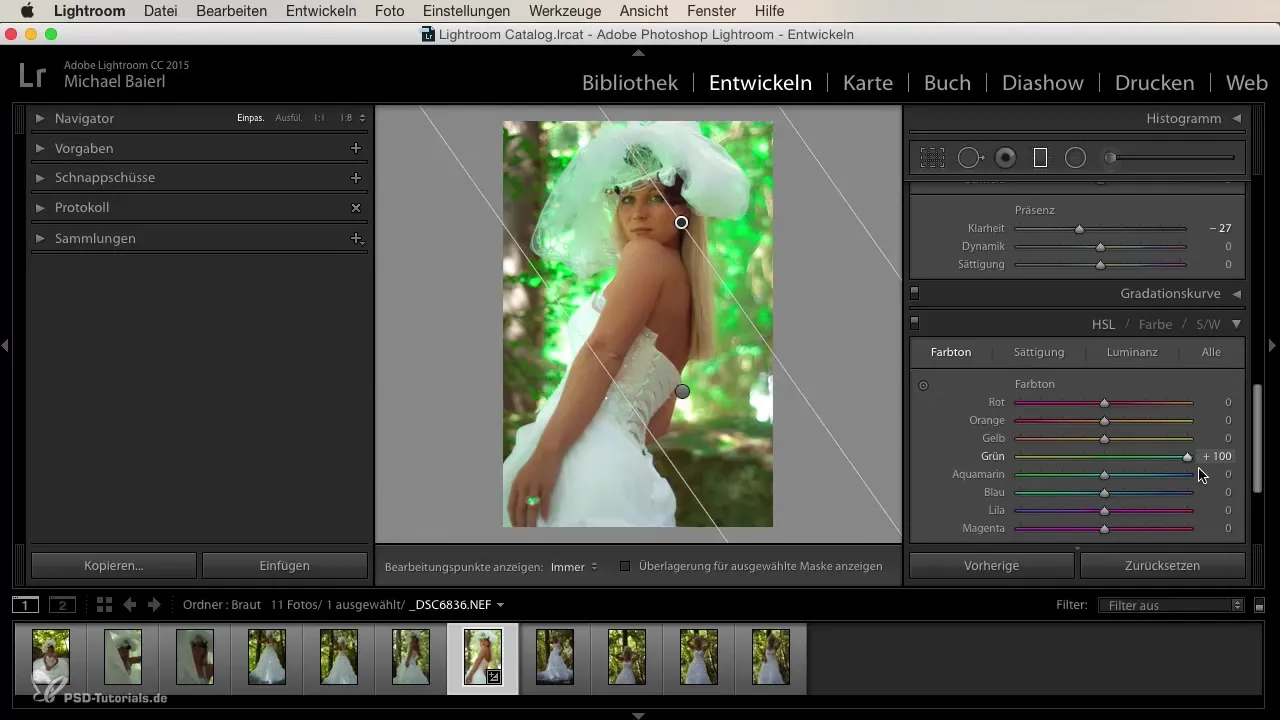This screenshot has height=720, width=1280.
Task: Select the Red Eye Correction tool
Action: pyautogui.click(x=1006, y=158)
